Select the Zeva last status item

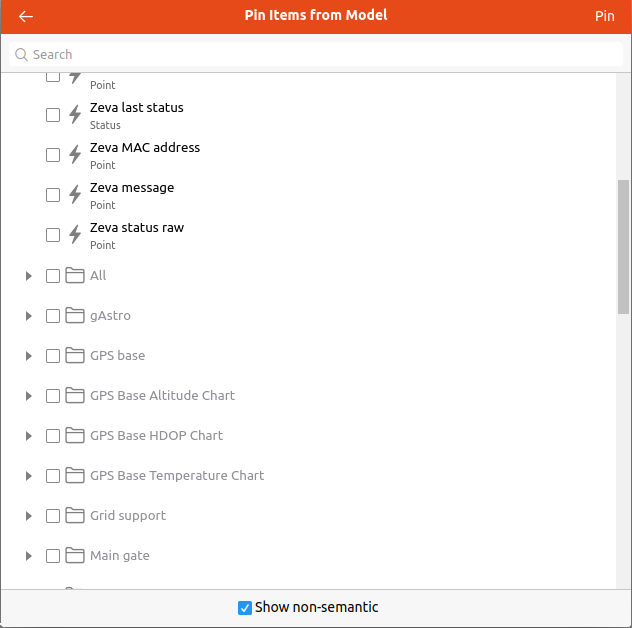(x=136, y=108)
